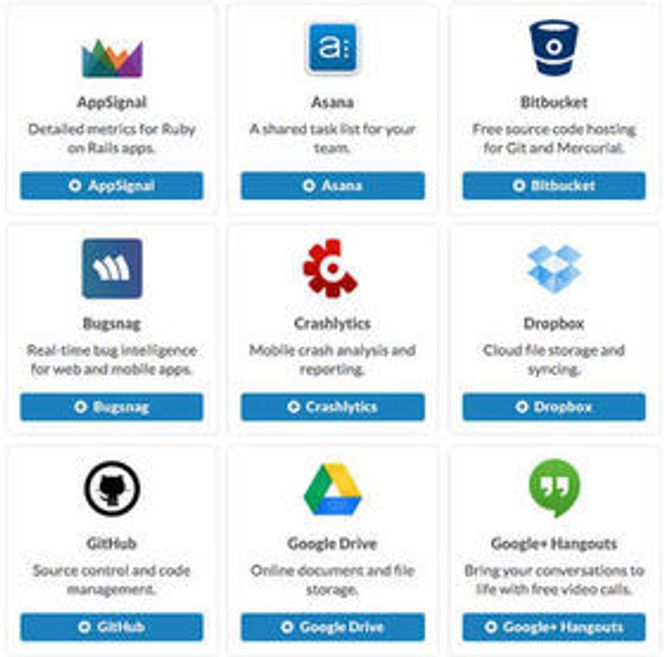Click the Asana blue square logo
Screen dimensions: 664x657
pyautogui.click(x=332, y=48)
